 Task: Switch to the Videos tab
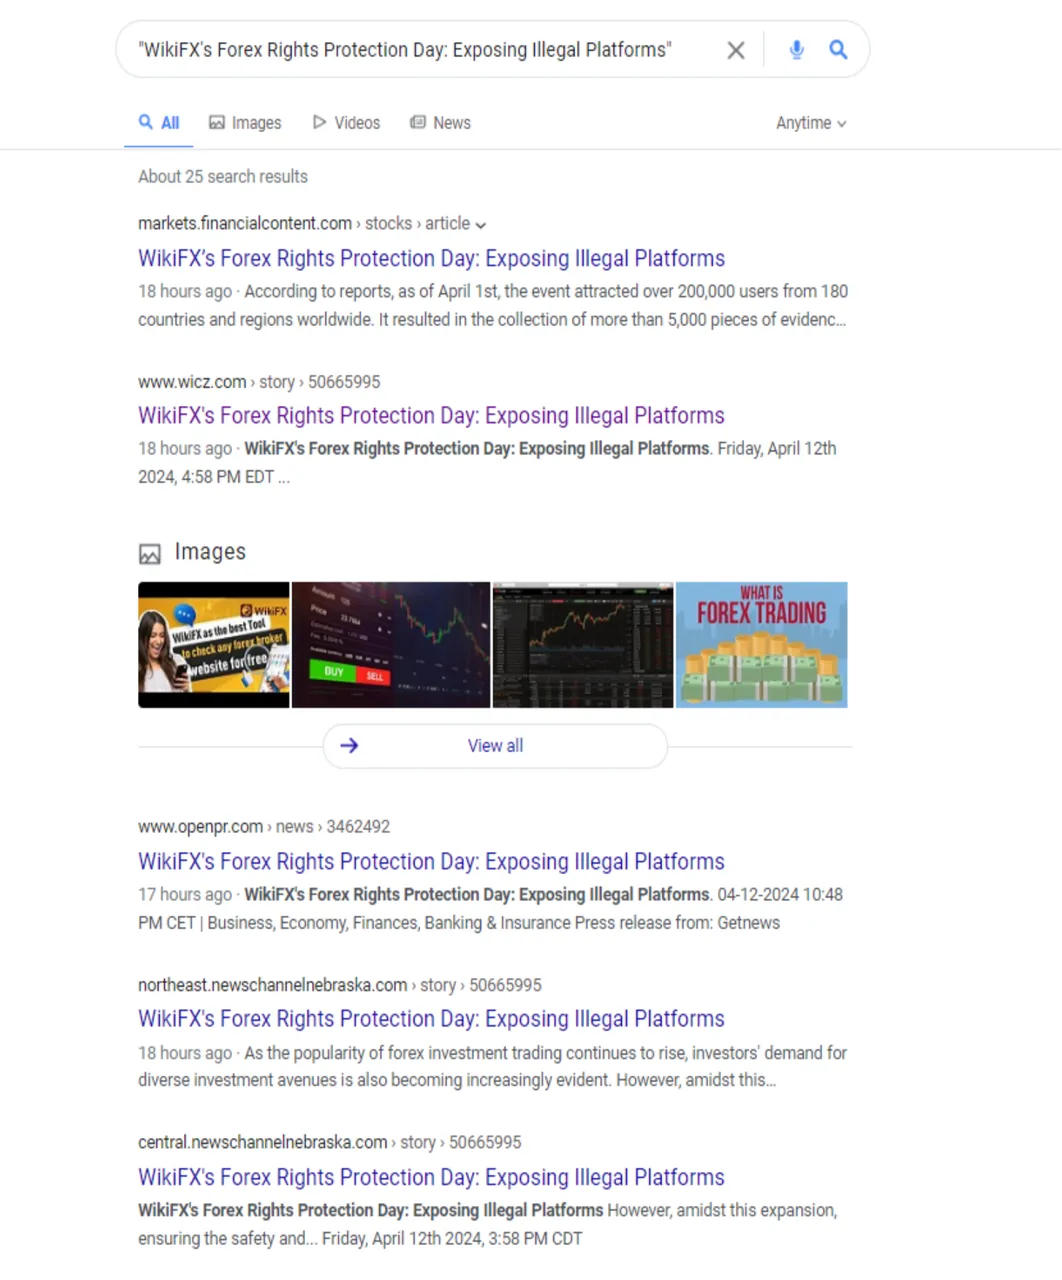pos(346,123)
